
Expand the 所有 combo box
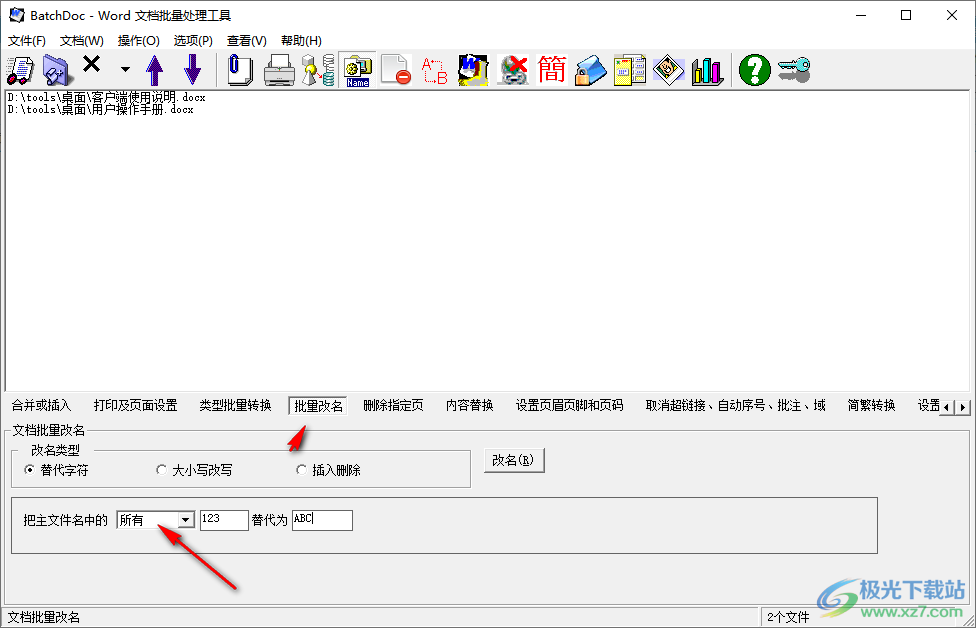click(186, 520)
